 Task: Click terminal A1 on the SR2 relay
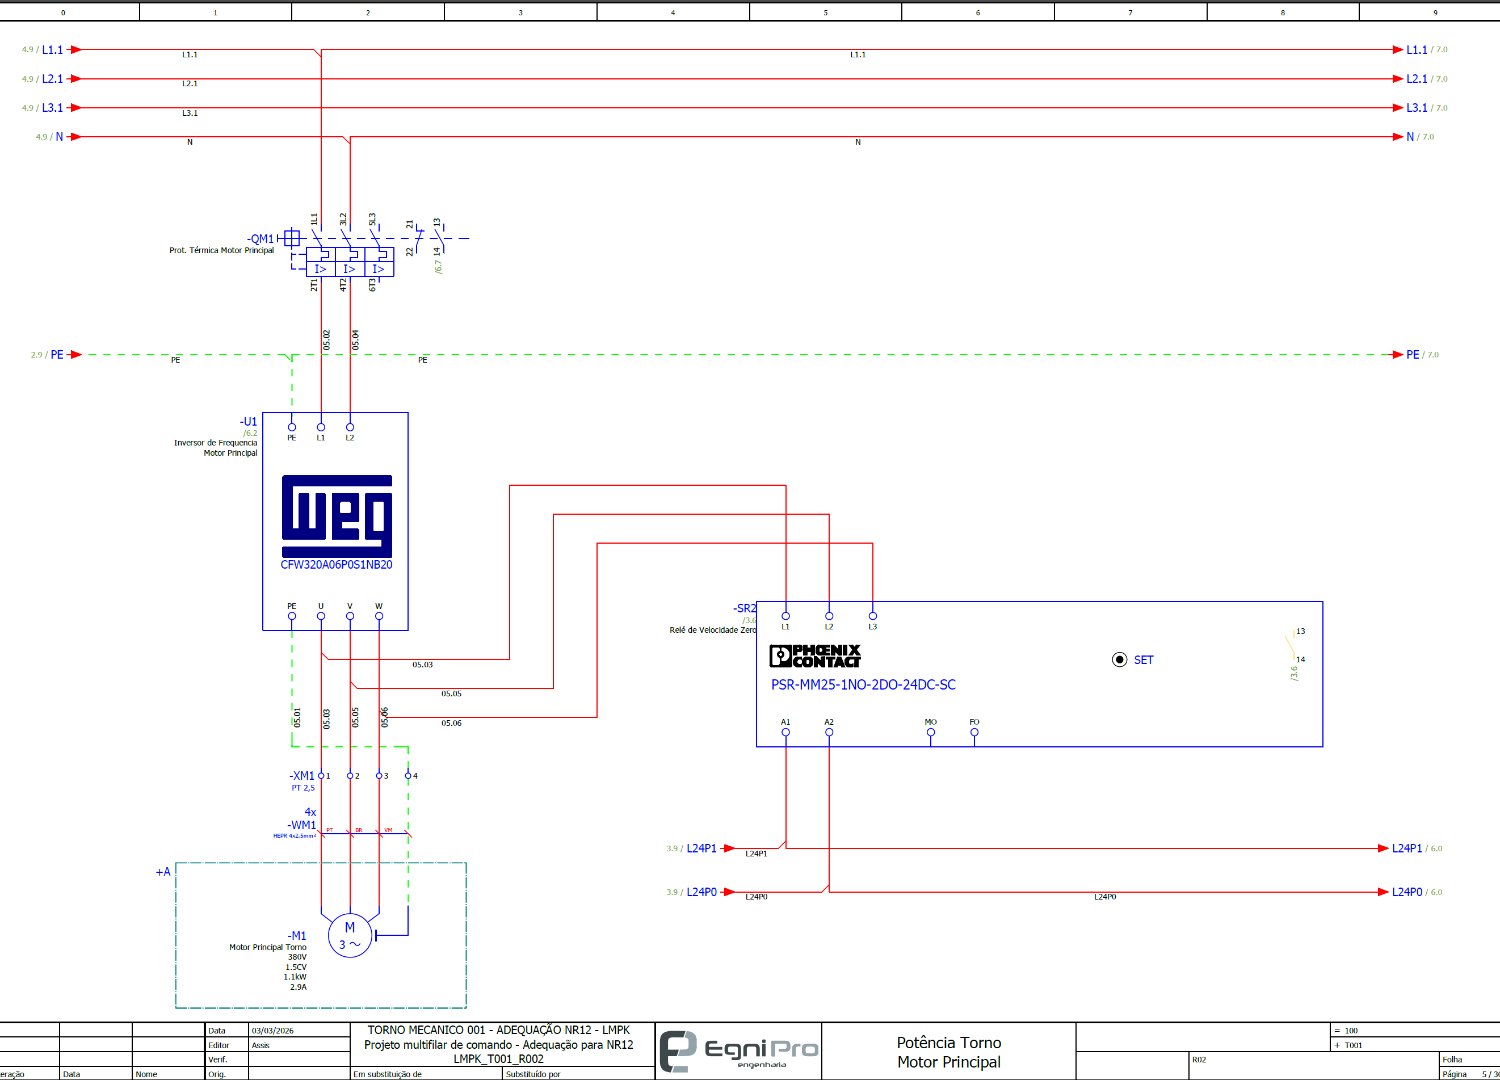786,732
